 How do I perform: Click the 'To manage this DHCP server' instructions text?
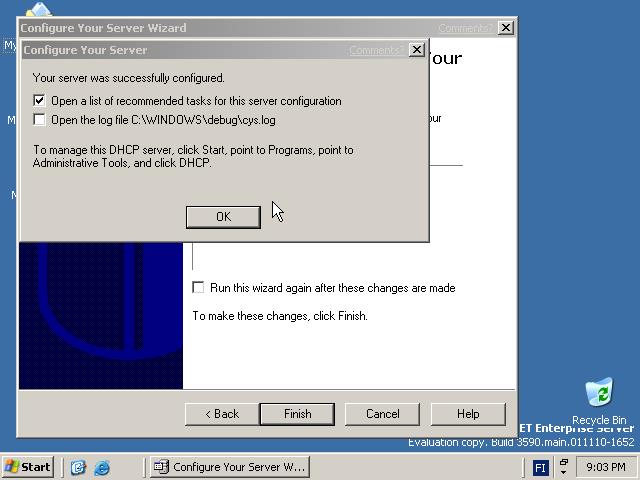(193, 156)
